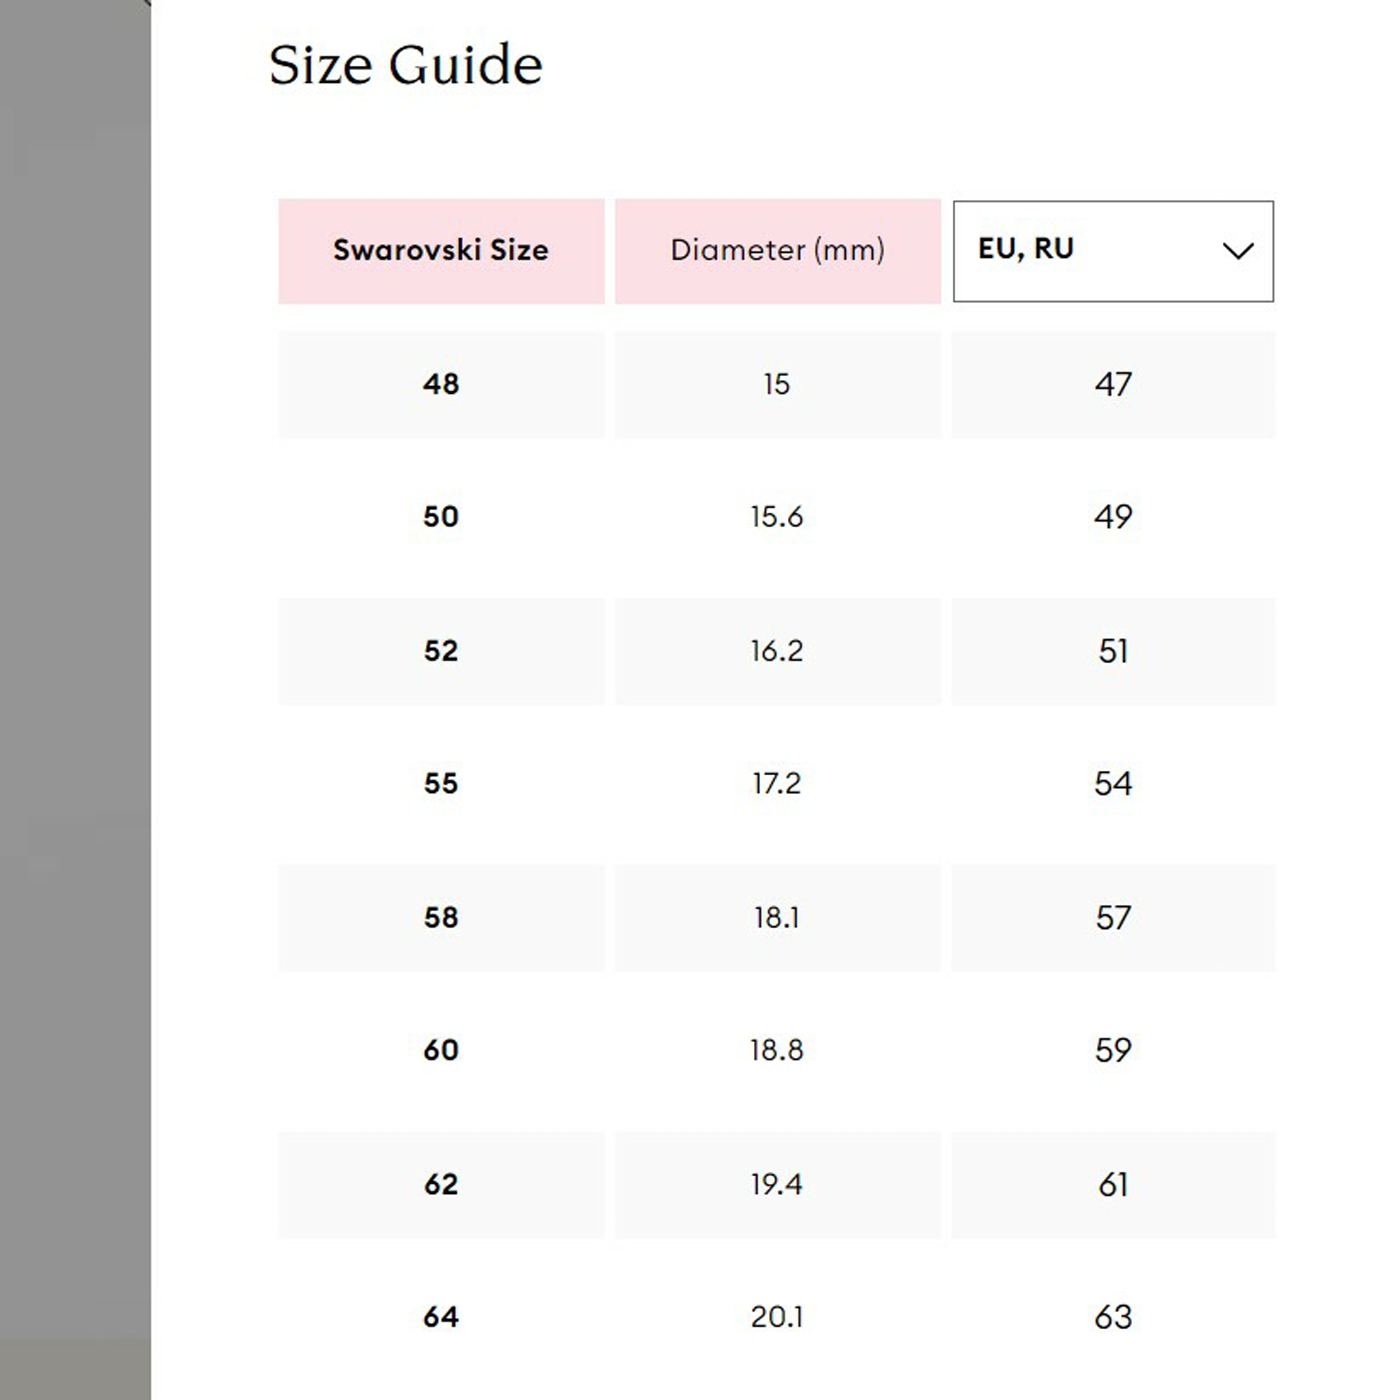Open the EU, RU region dropdown
The height and width of the screenshot is (1400, 1400).
(1113, 251)
